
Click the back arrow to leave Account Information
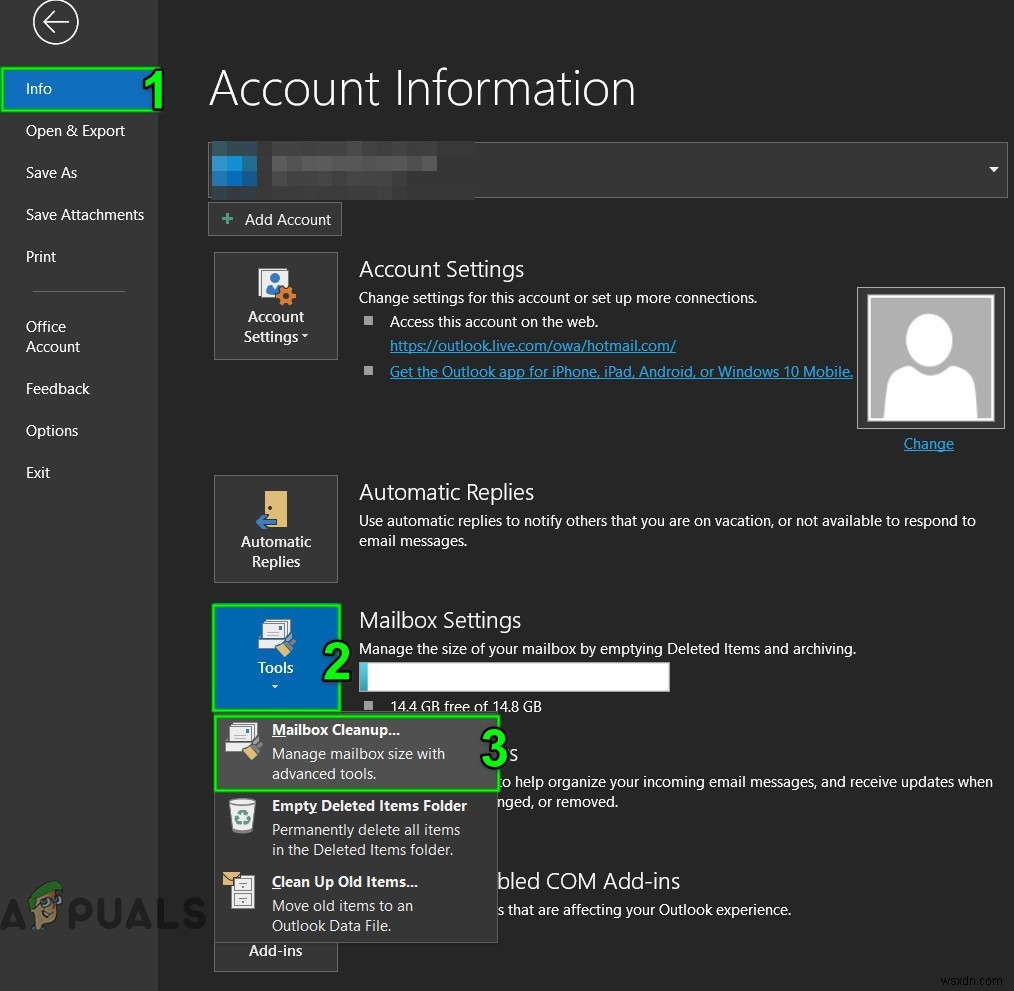click(55, 22)
